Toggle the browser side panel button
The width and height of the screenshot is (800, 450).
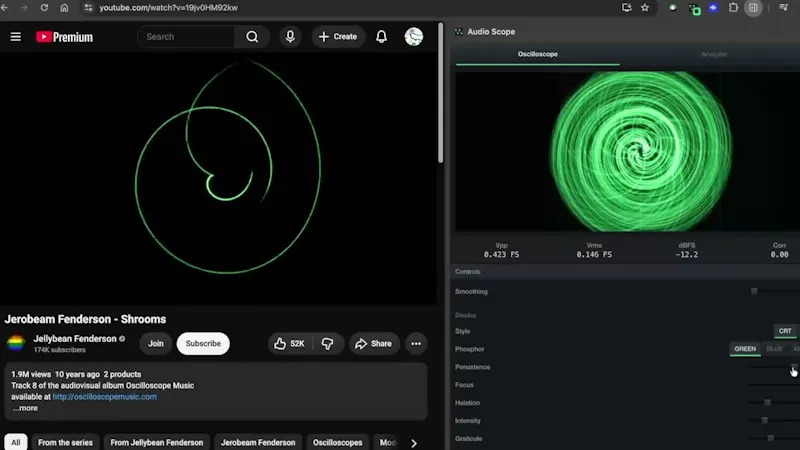(753, 8)
